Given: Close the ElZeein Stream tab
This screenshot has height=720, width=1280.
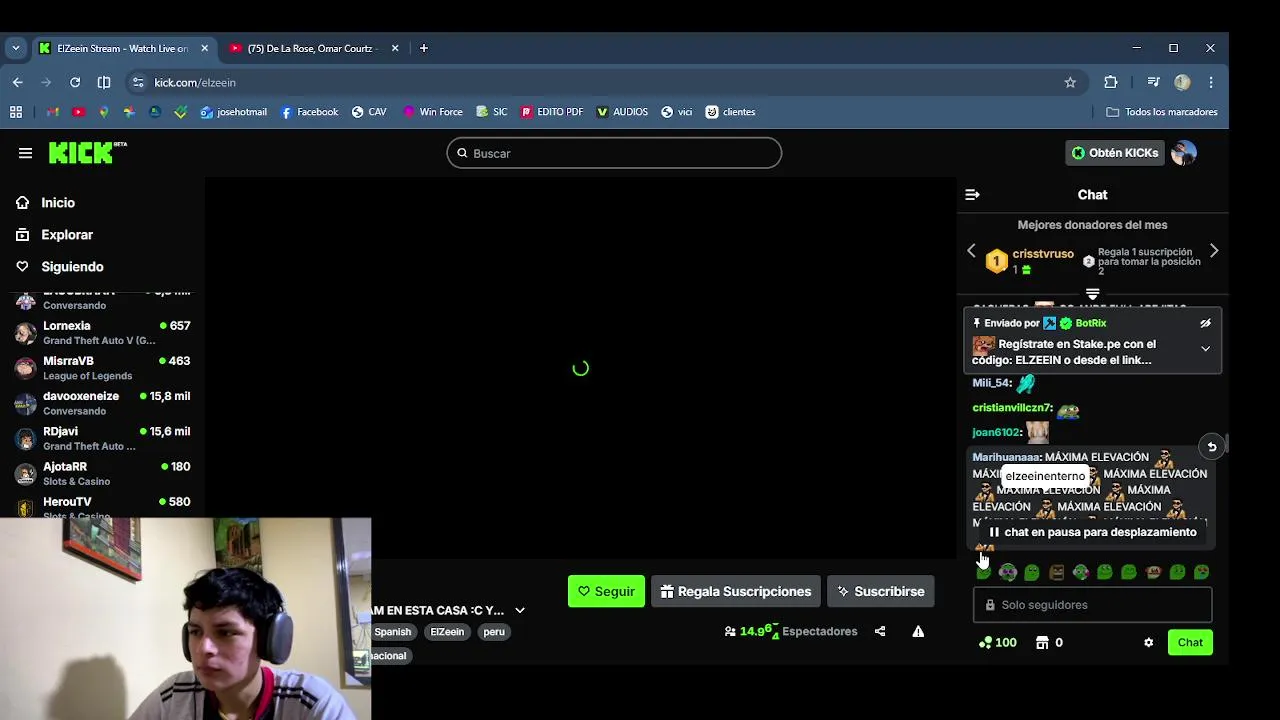Looking at the screenshot, I should click(x=205, y=48).
